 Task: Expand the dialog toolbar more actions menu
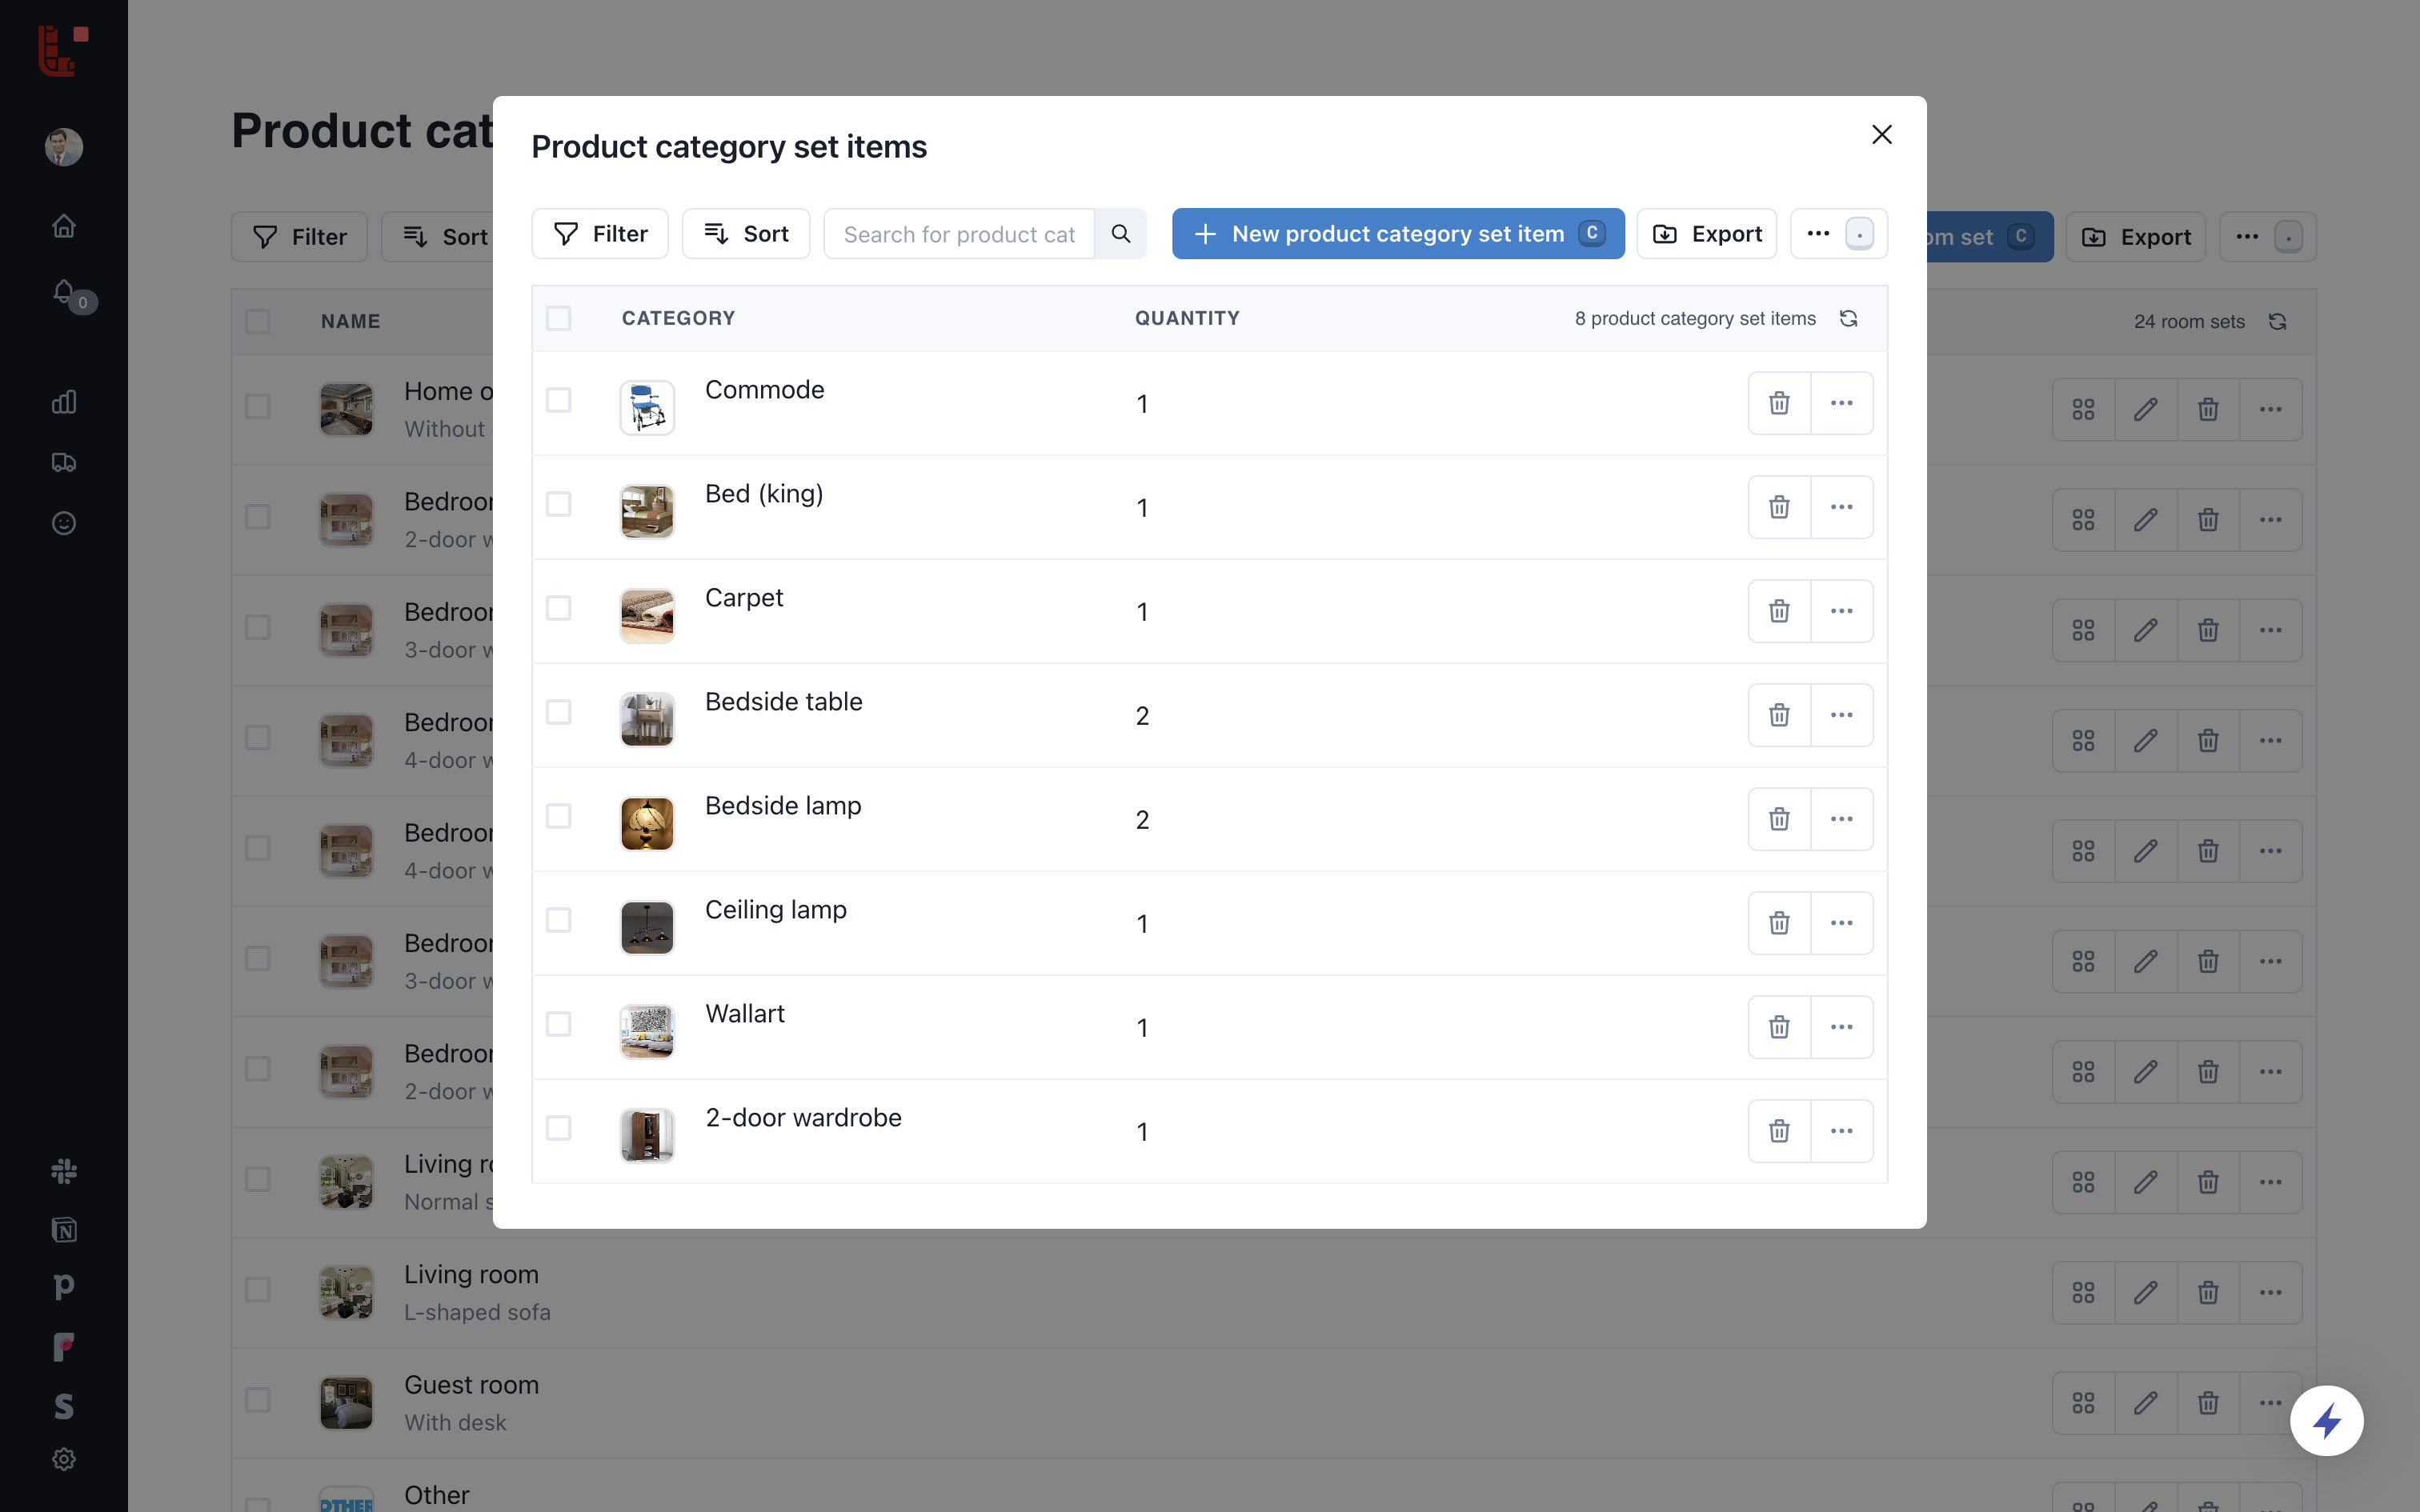click(1818, 234)
